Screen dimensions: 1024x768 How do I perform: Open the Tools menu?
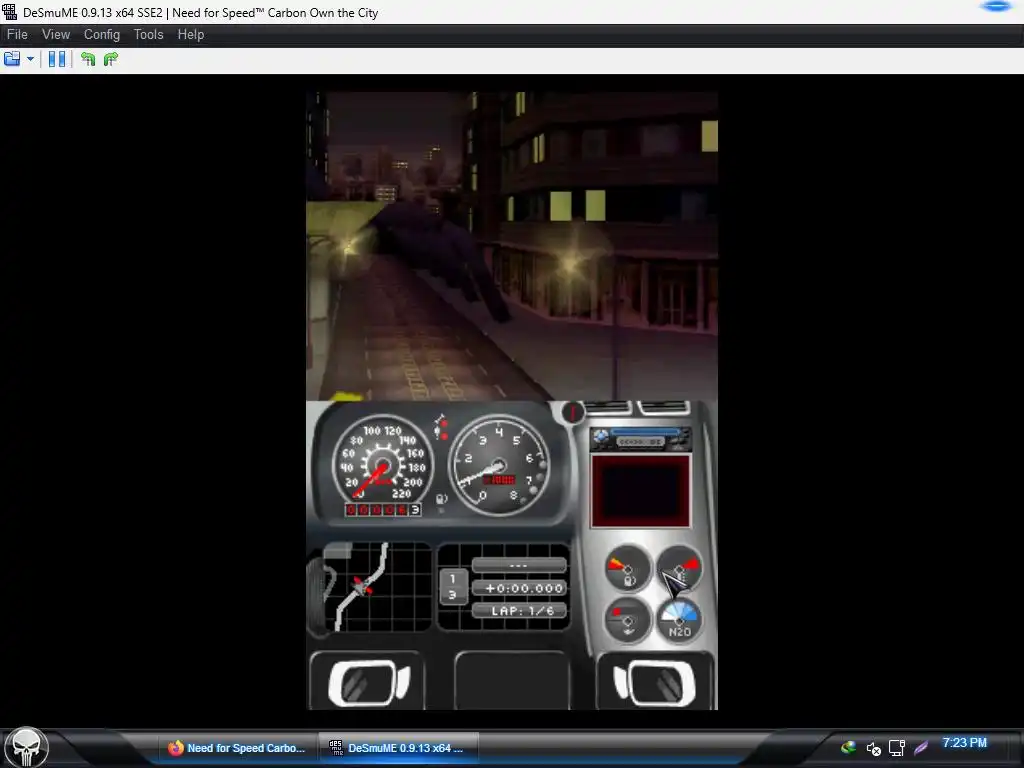tap(148, 35)
